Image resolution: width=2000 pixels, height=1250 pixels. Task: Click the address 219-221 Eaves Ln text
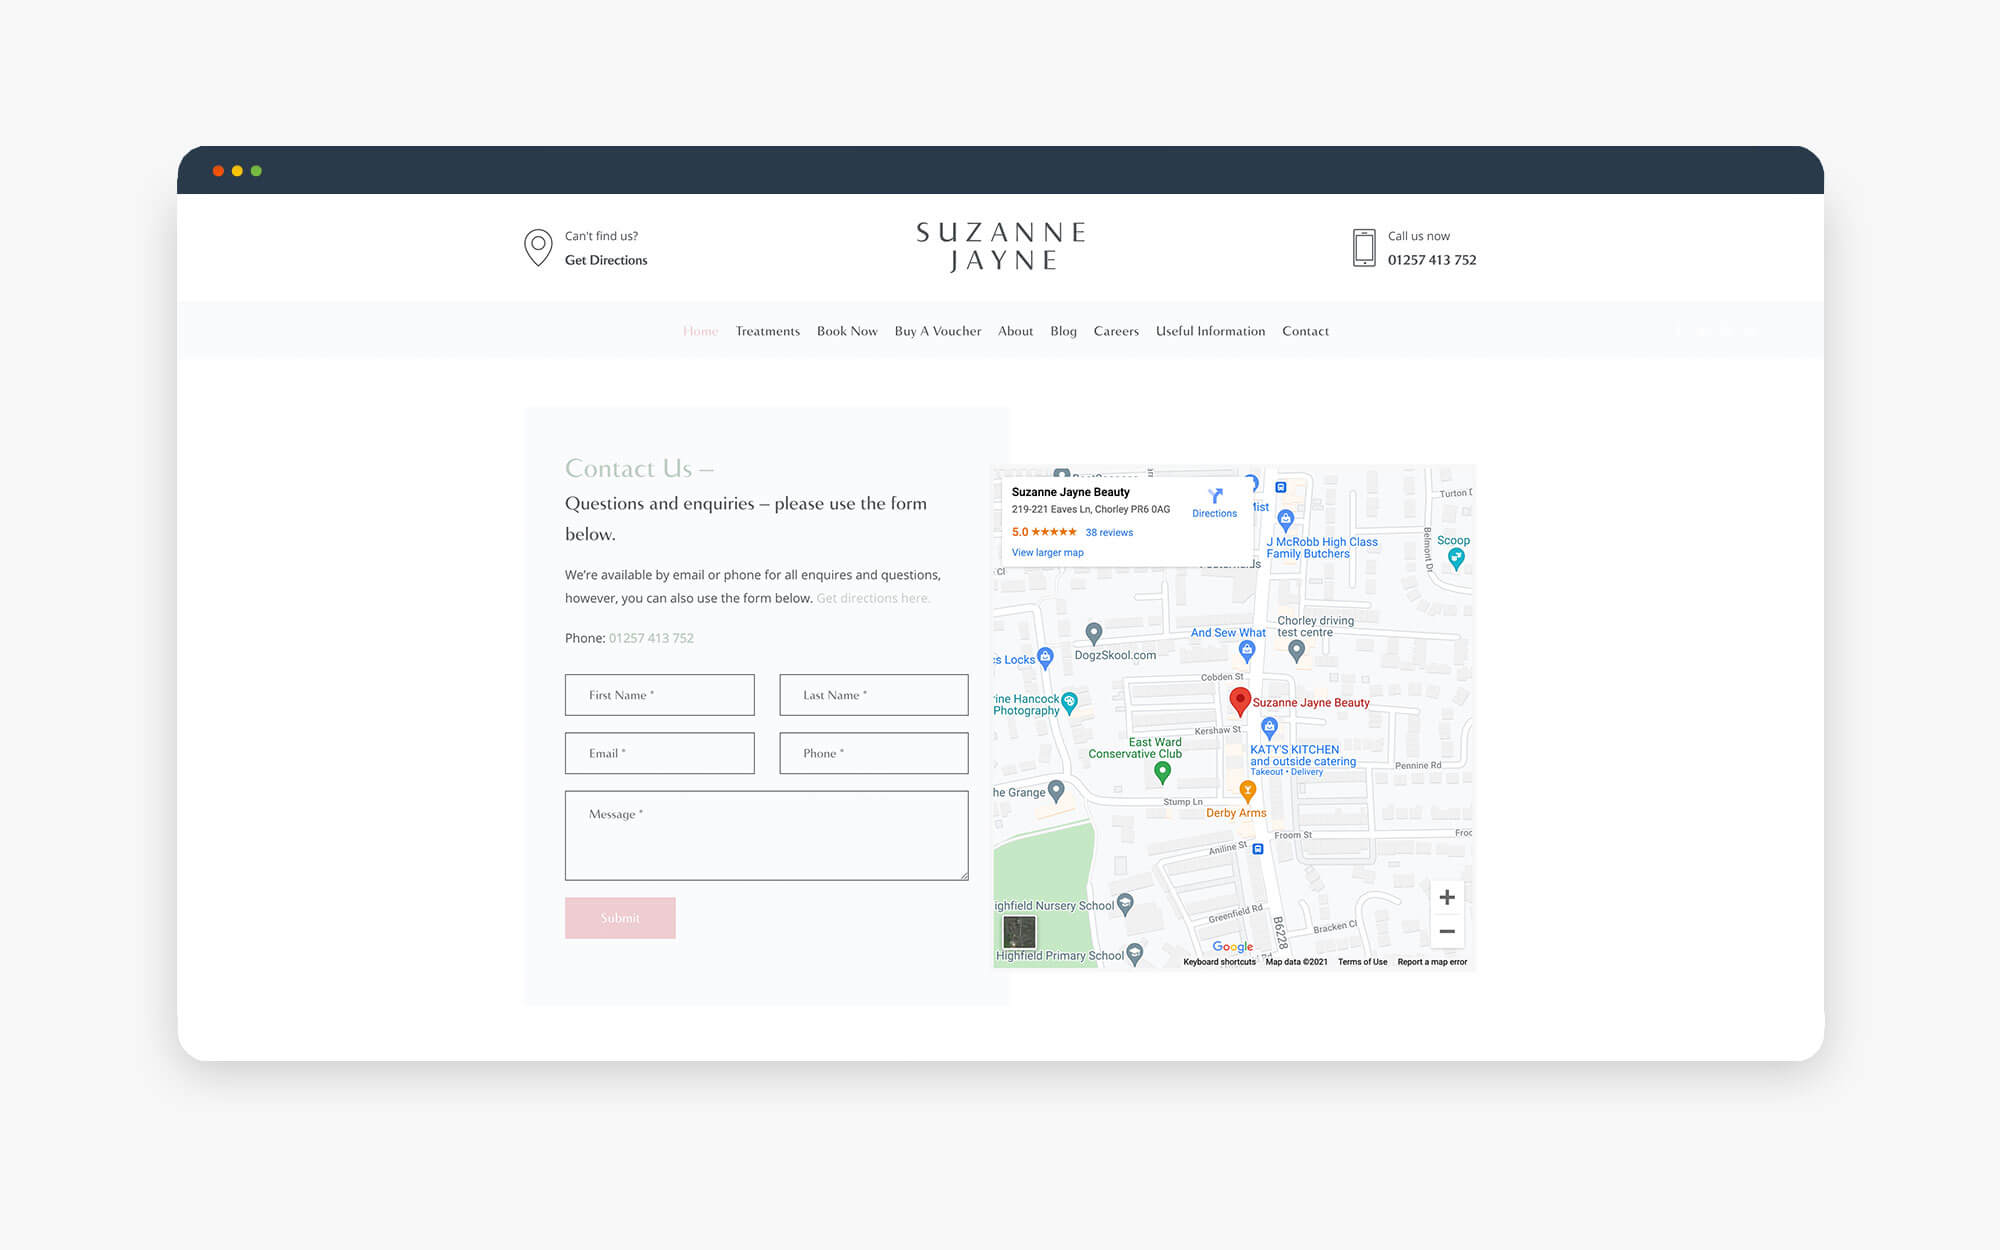(x=1090, y=509)
